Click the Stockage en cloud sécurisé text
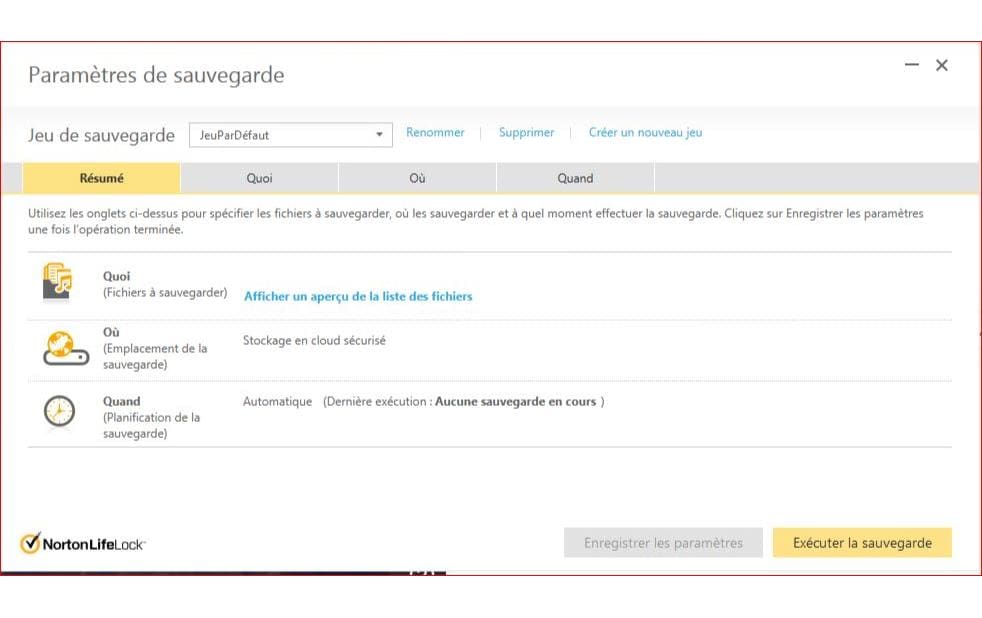982x618 pixels. 314,340
